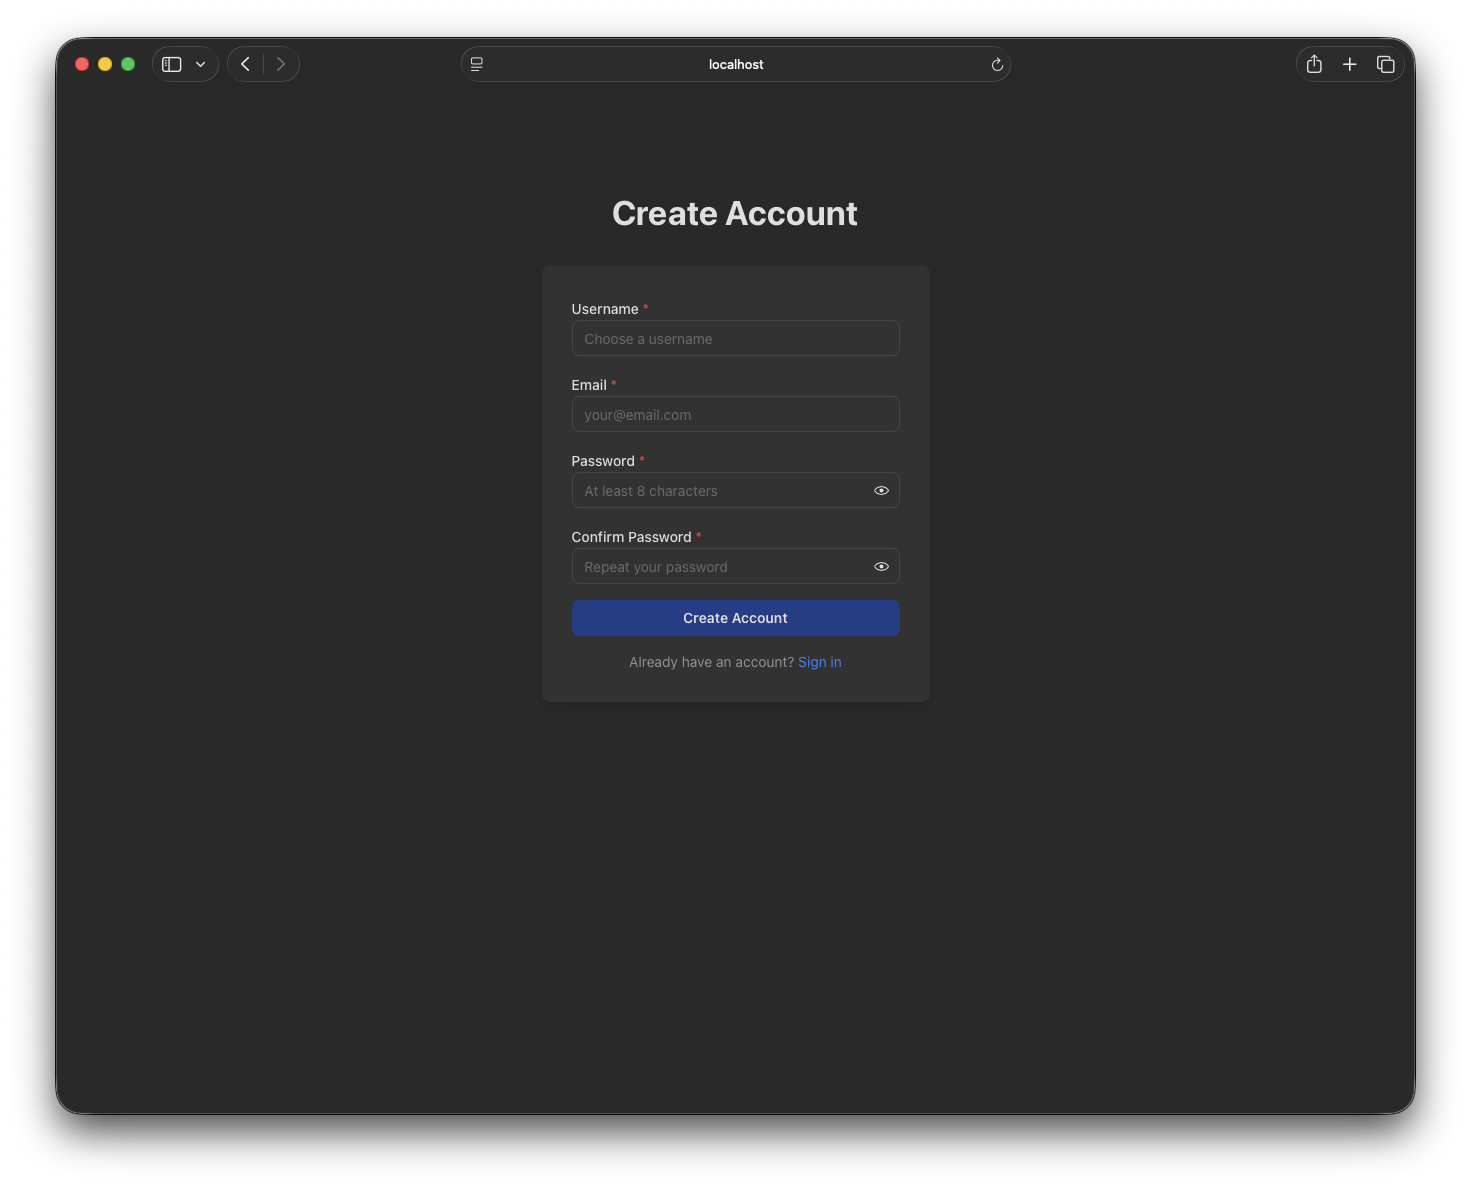This screenshot has height=1188, width=1471.
Task: Open a new tab with plus icon
Action: 1349,64
